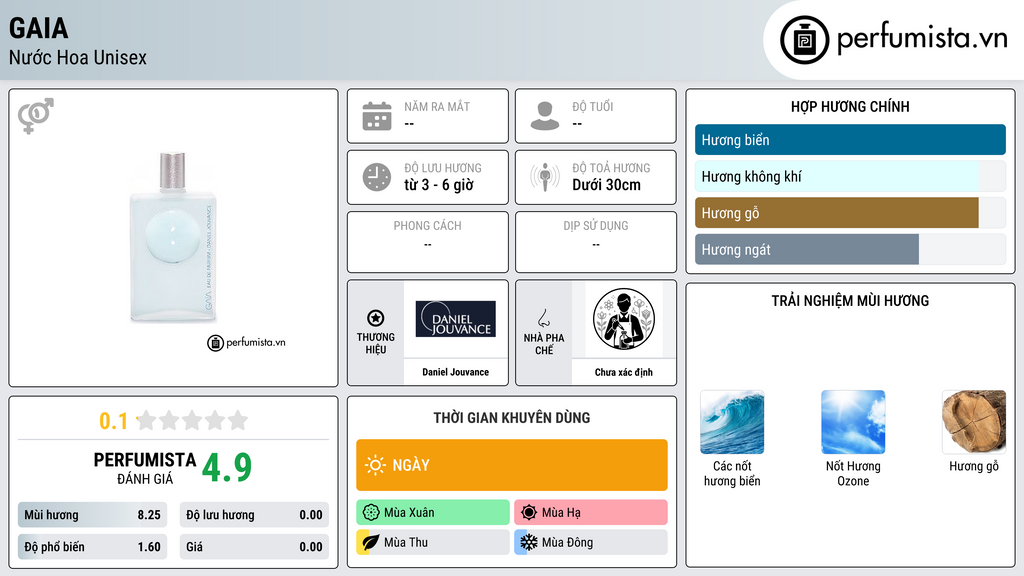Click the nose icon above Nhà pha chế

[543, 318]
